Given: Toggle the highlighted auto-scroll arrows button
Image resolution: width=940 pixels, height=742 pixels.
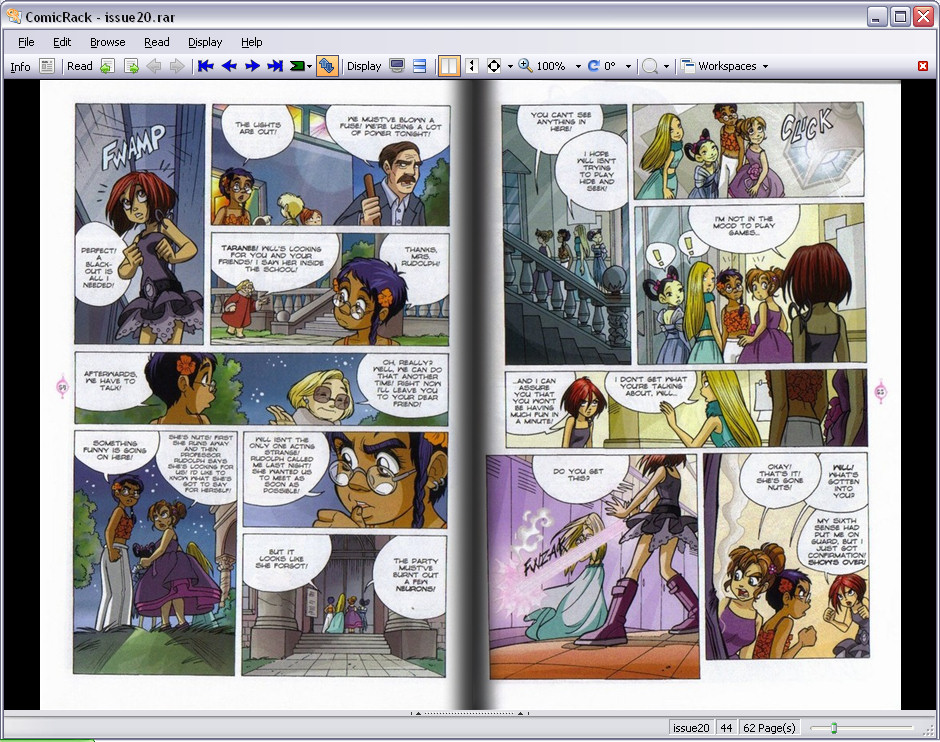Looking at the screenshot, I should point(327,66).
